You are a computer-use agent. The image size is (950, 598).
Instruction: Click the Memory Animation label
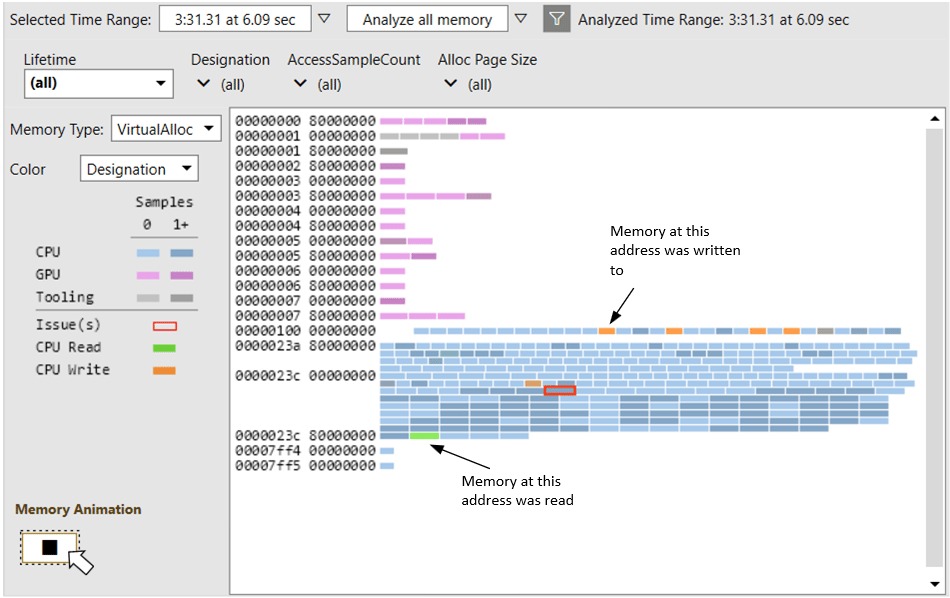(x=78, y=509)
